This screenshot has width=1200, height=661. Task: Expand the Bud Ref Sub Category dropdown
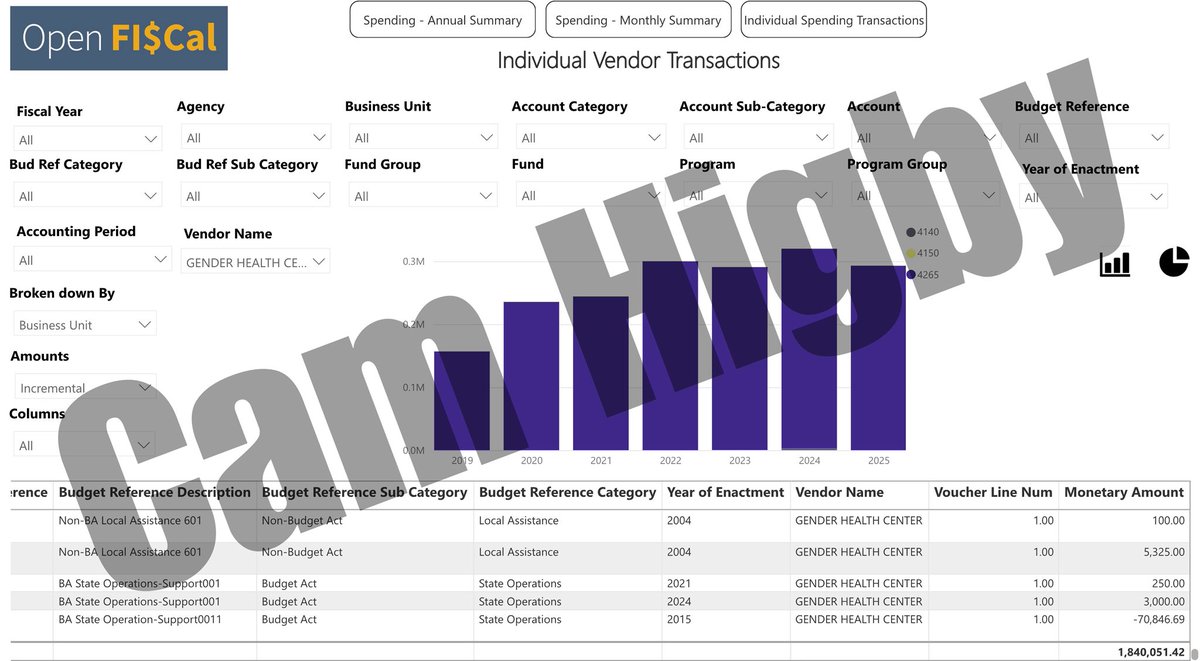tap(255, 195)
